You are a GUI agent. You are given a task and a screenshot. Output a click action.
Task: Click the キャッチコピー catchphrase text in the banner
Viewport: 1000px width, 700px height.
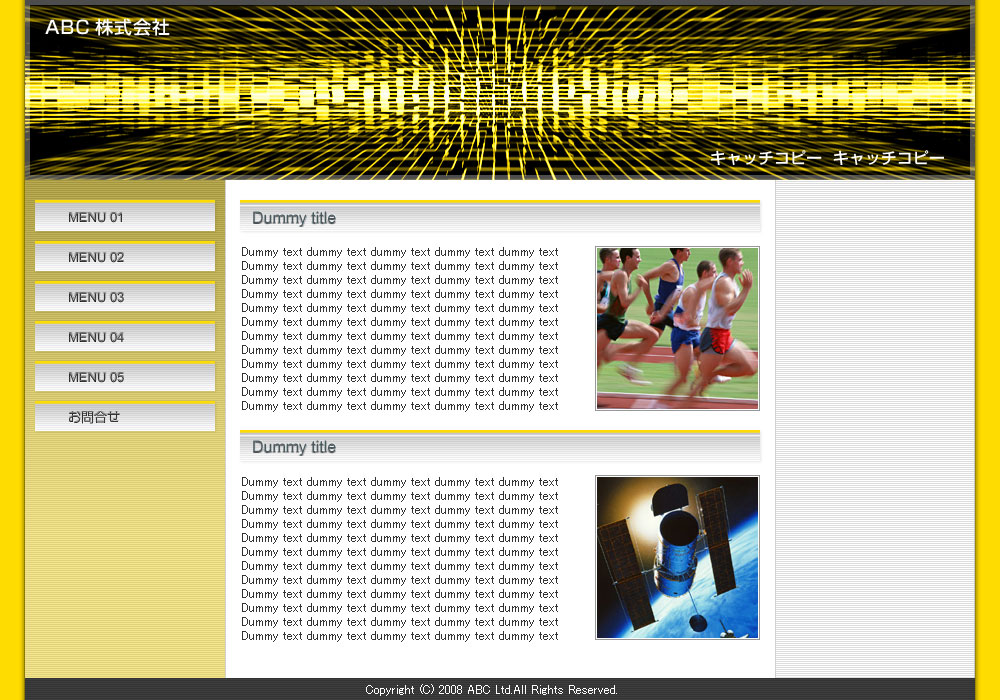[827, 157]
